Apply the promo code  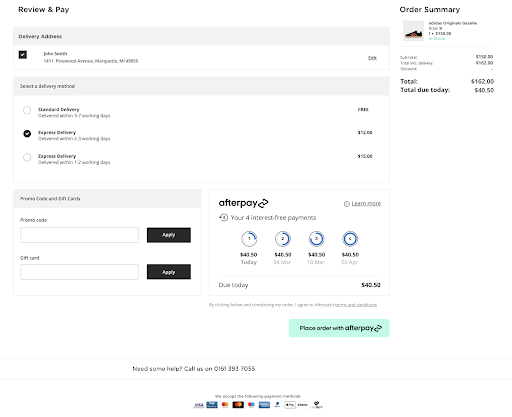(x=169, y=235)
